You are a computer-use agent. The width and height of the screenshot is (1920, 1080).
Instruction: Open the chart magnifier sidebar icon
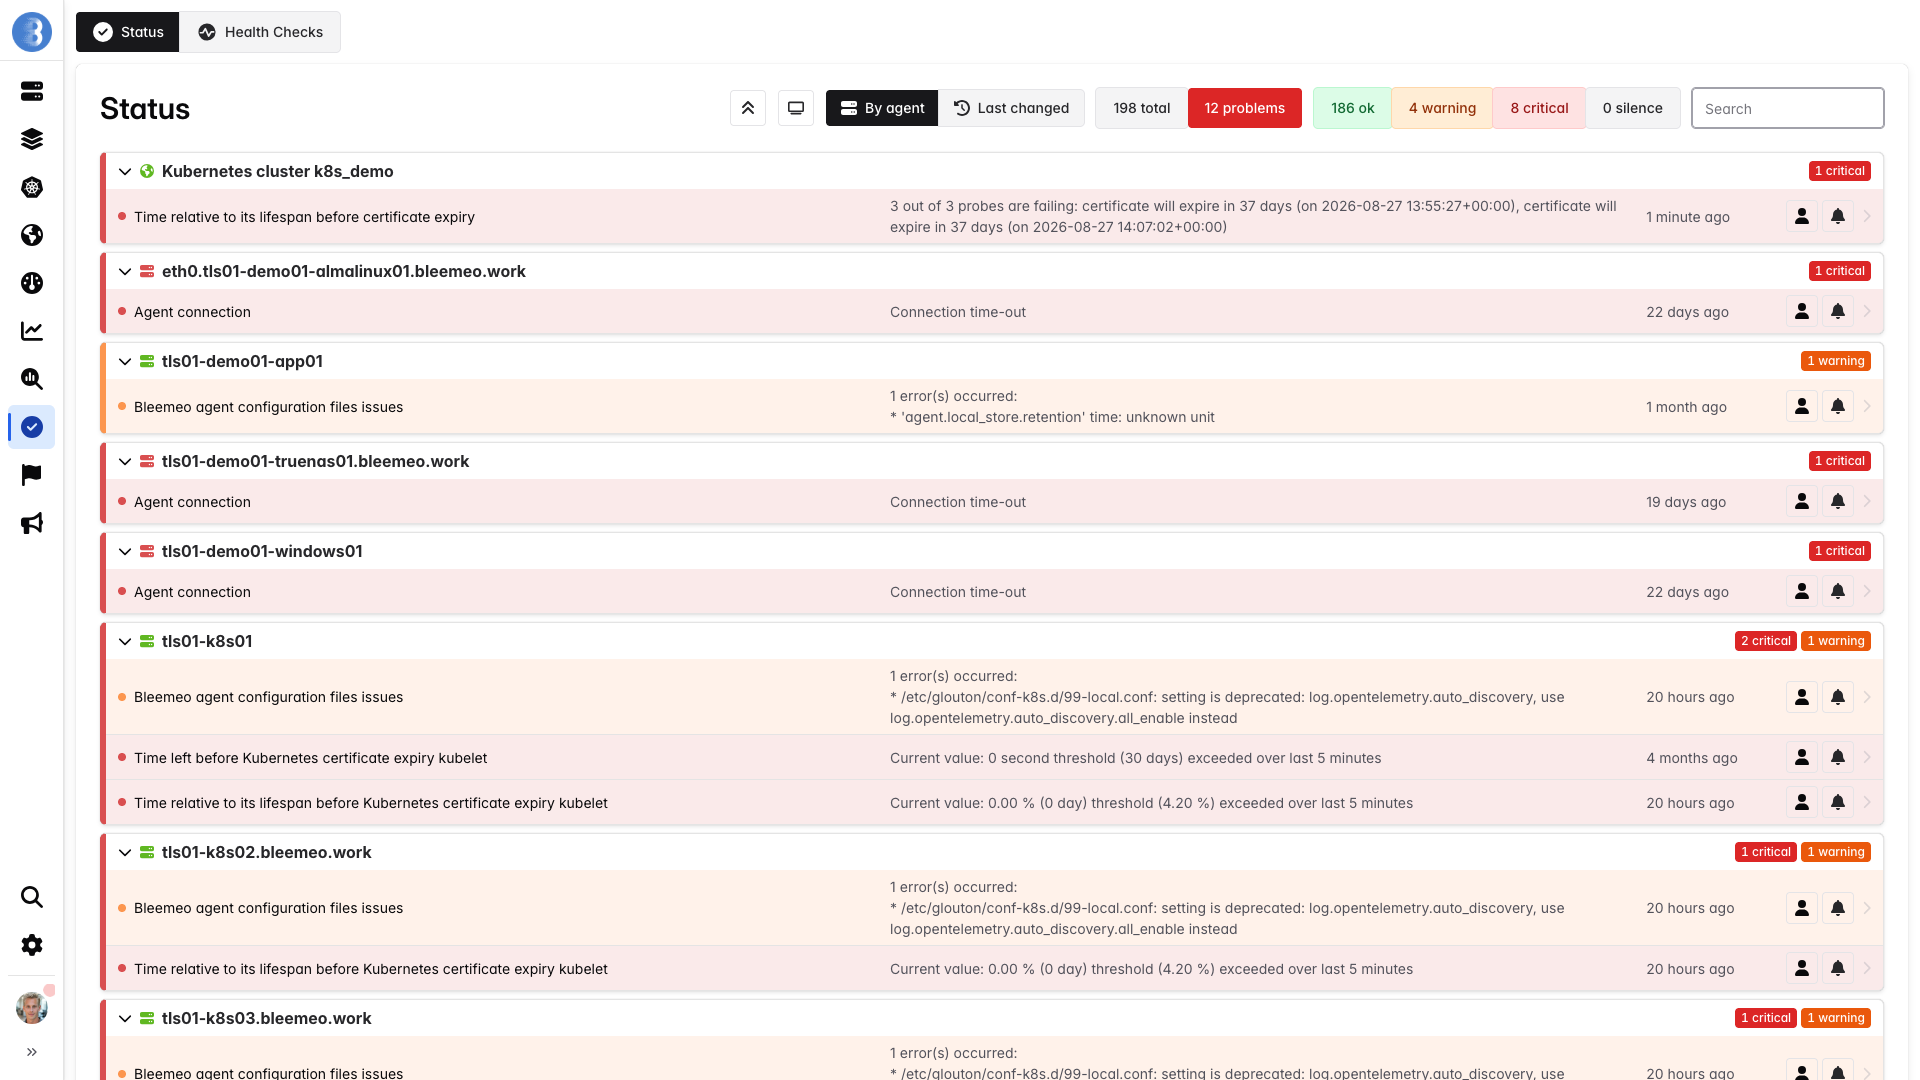coord(32,379)
